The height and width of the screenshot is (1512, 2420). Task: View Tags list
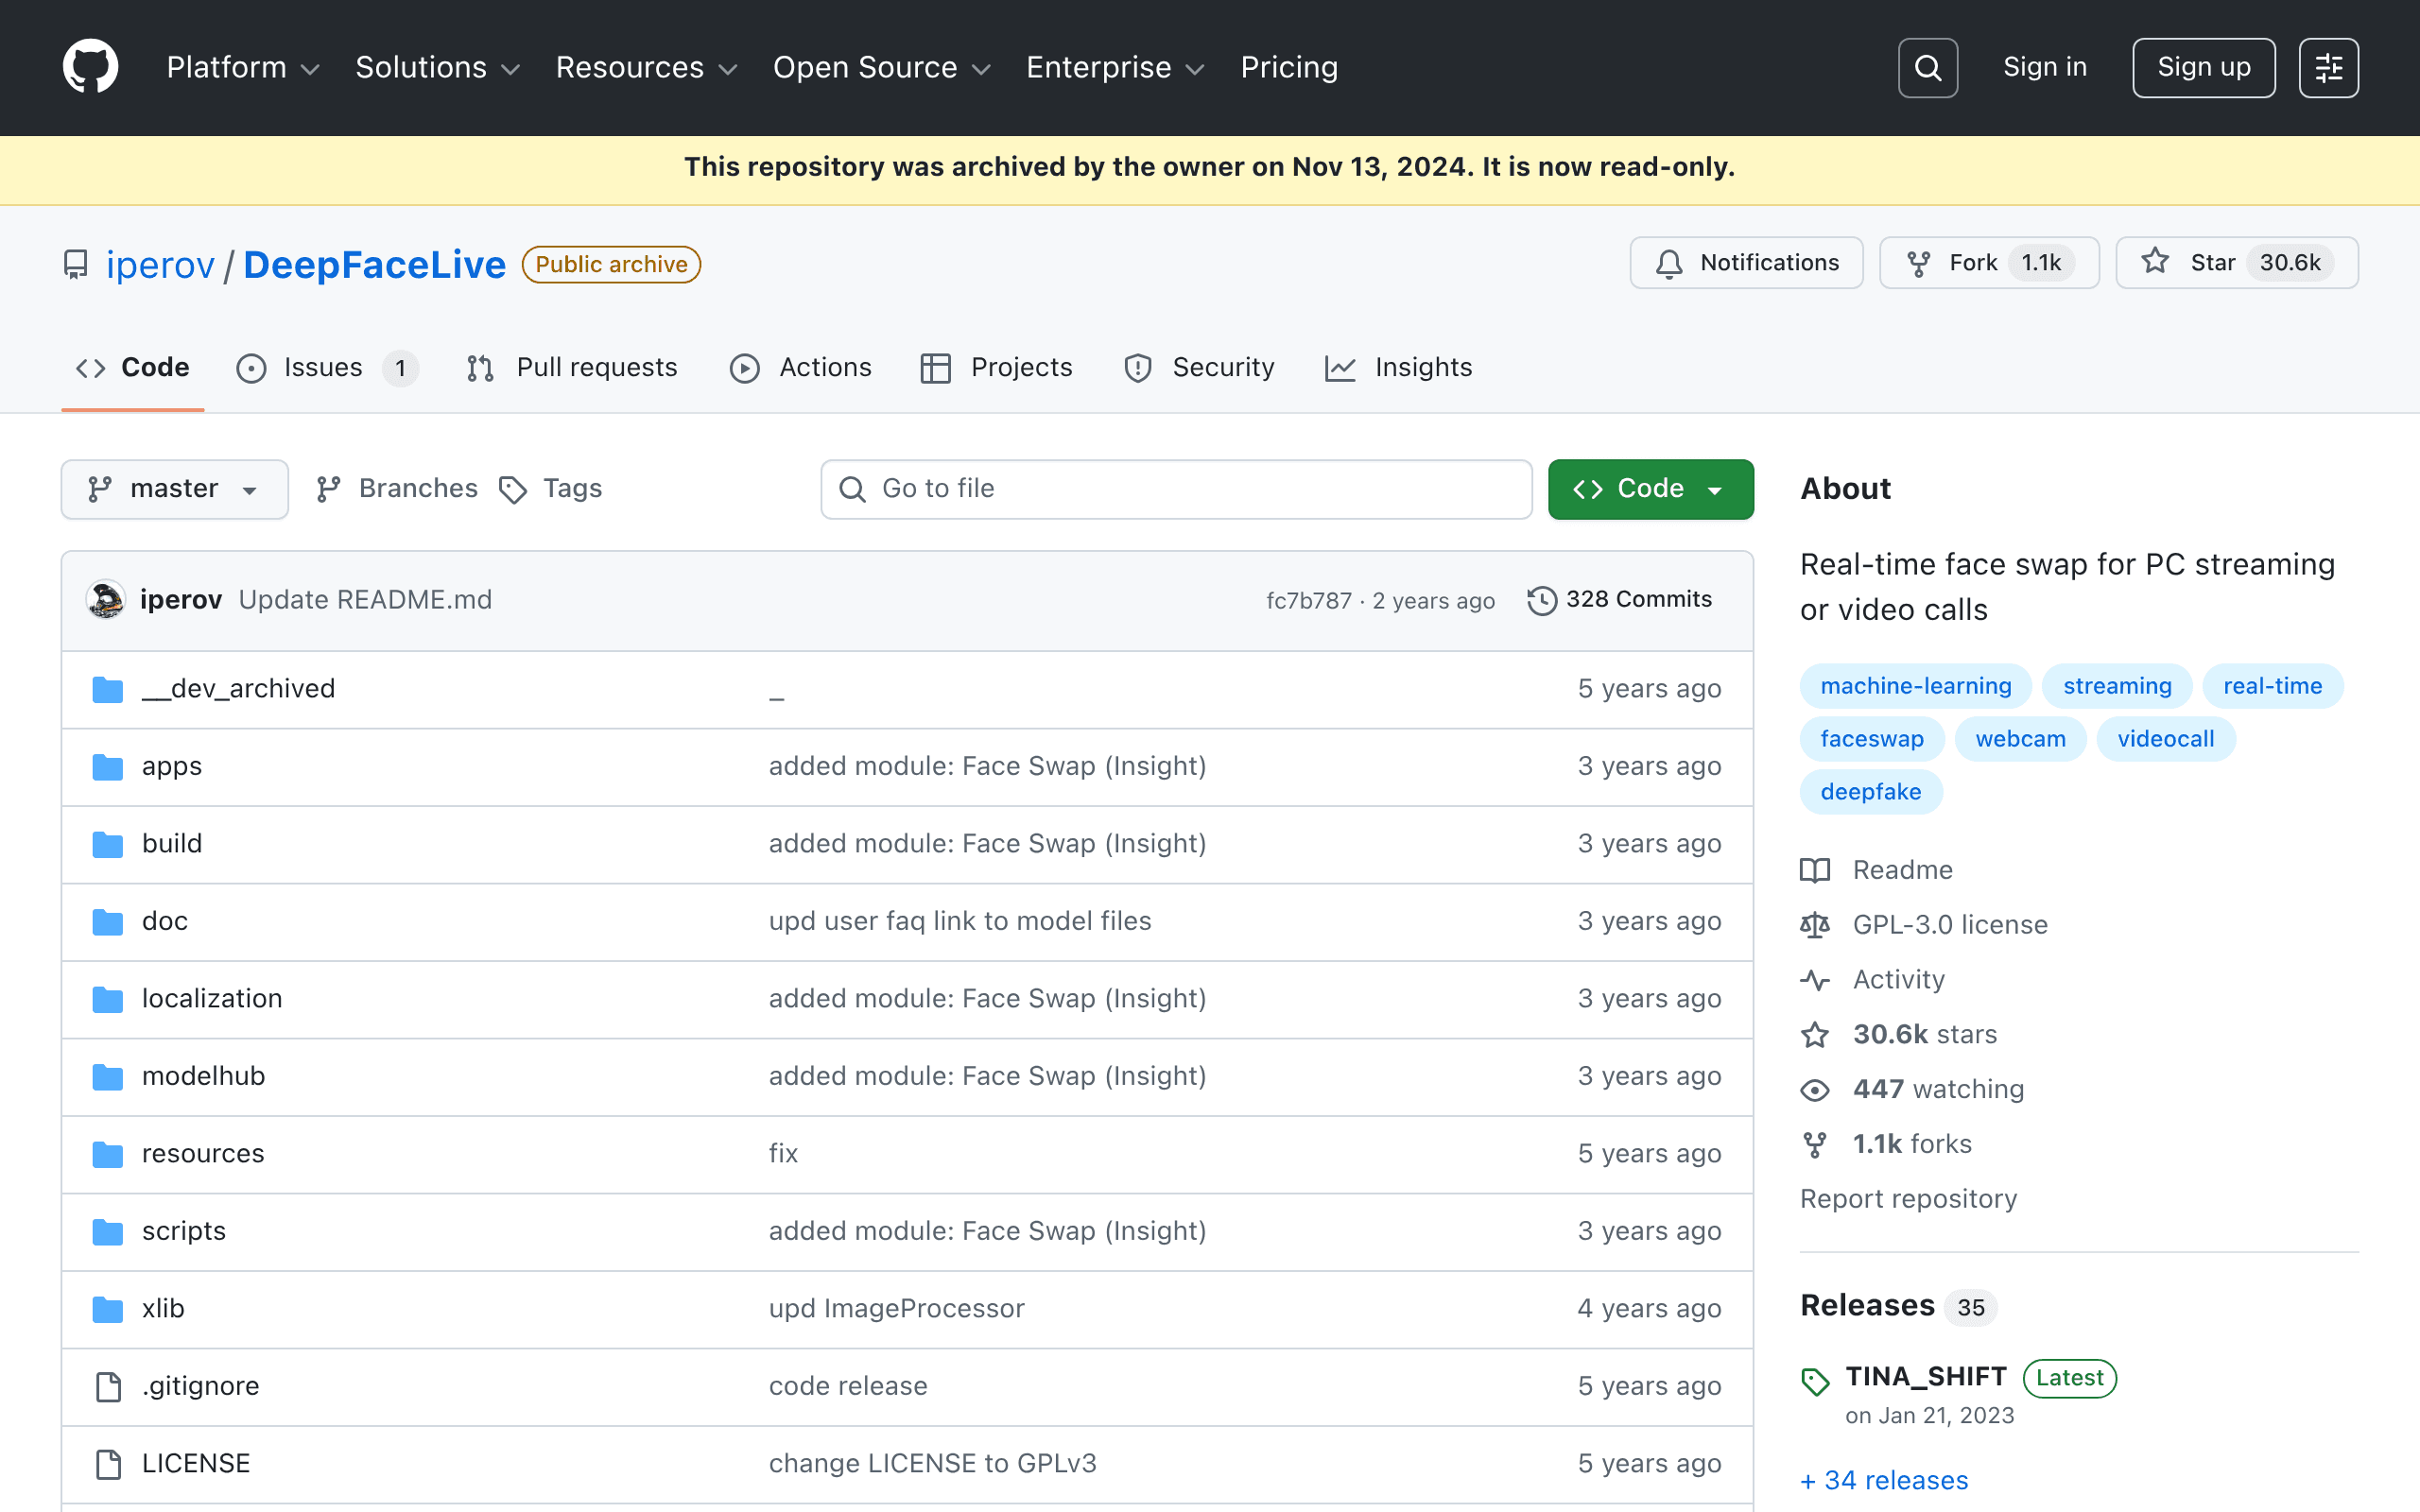click(x=551, y=489)
